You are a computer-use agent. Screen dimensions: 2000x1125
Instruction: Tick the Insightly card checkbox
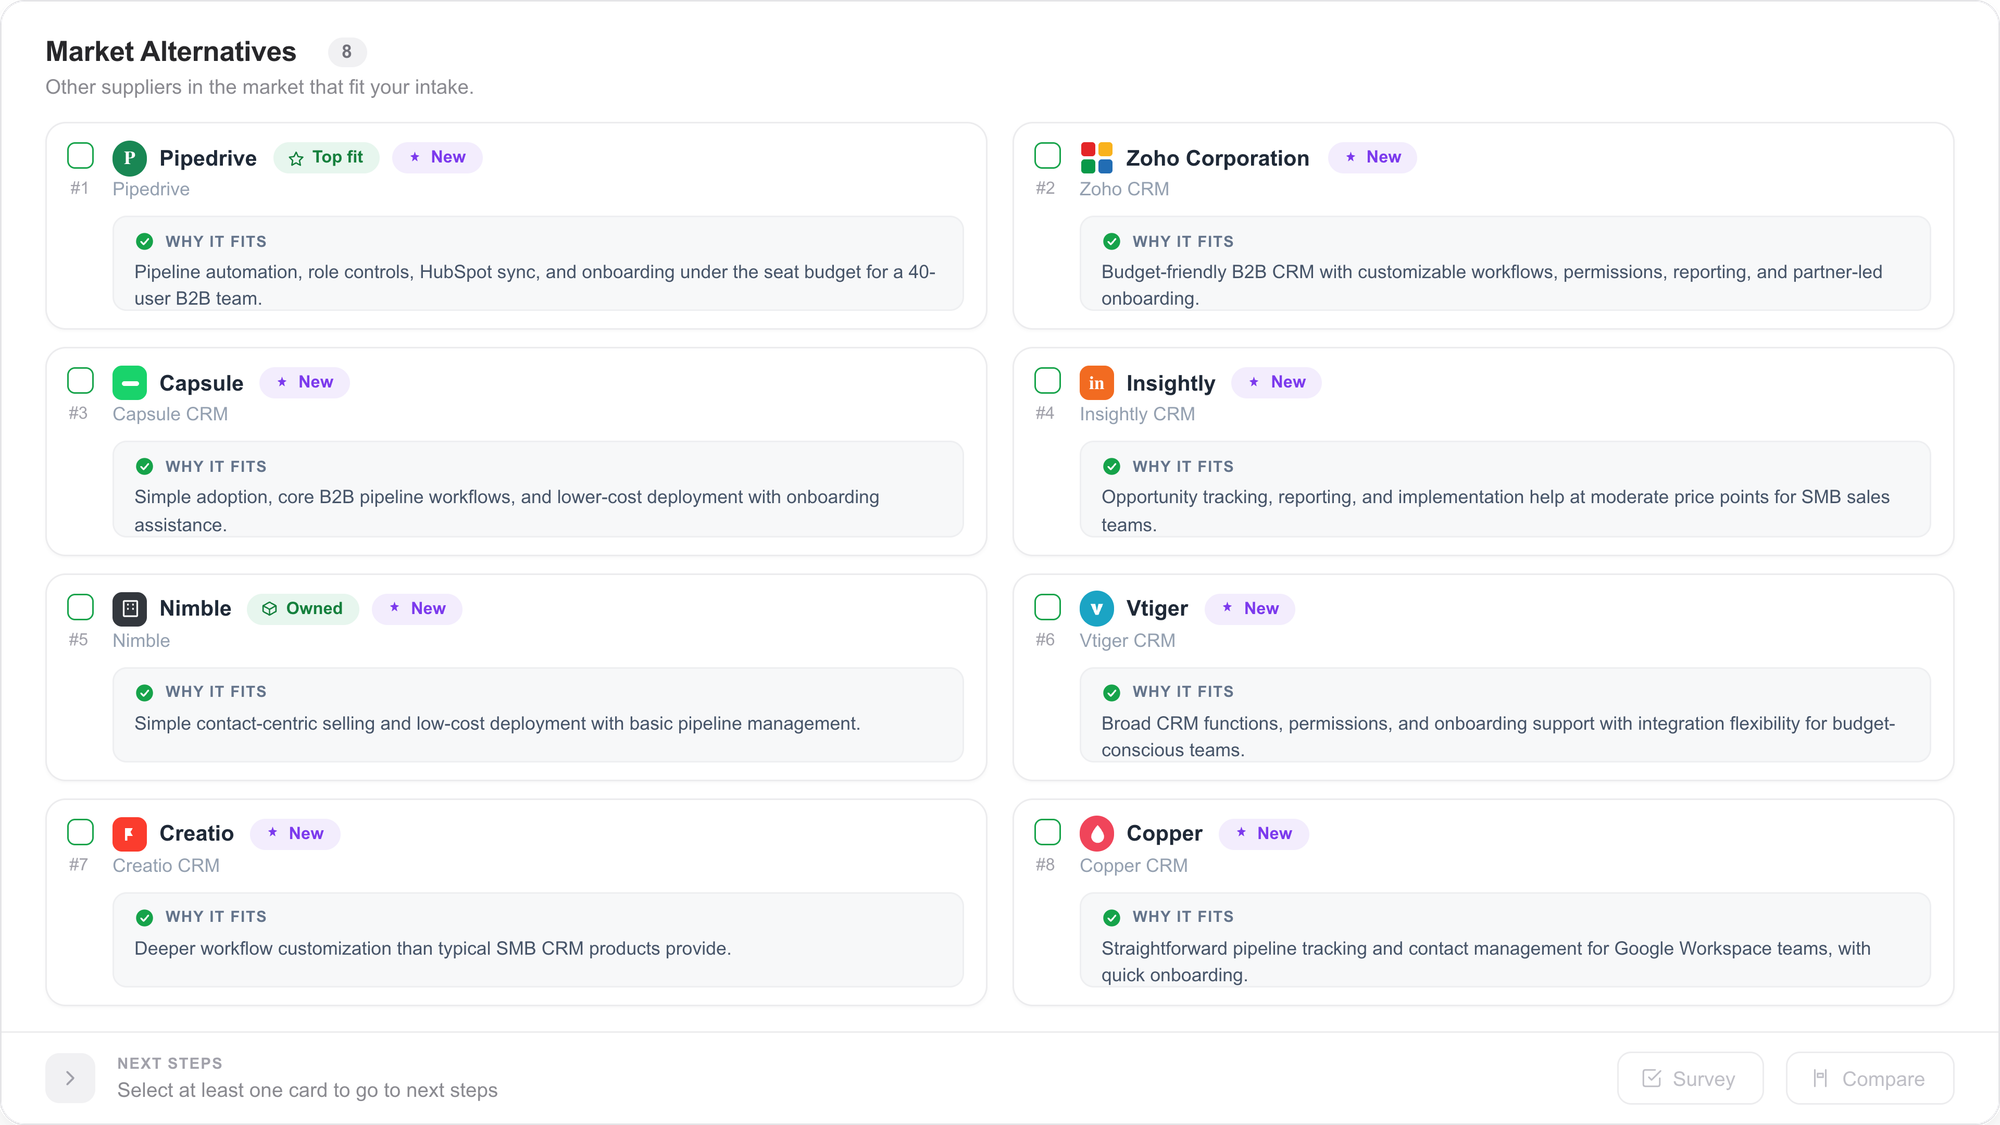click(x=1047, y=381)
